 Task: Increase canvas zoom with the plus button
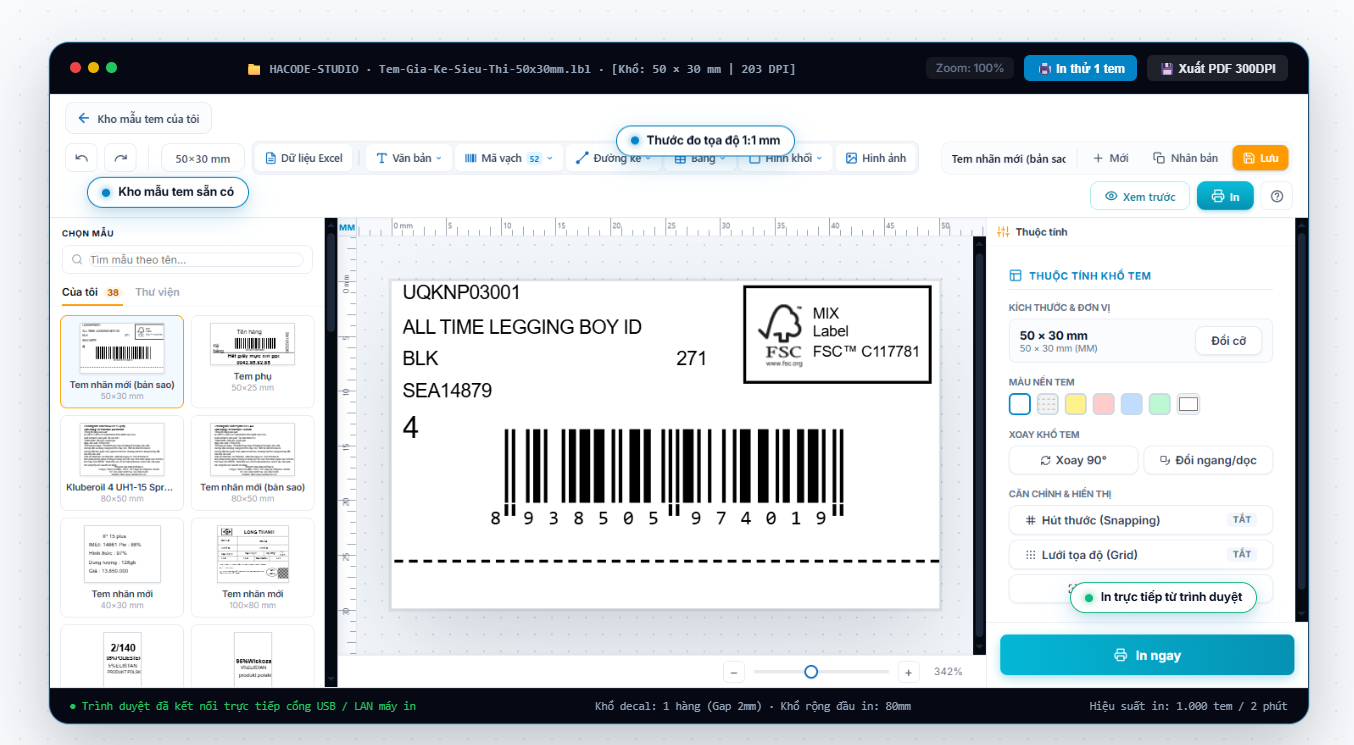tap(908, 672)
